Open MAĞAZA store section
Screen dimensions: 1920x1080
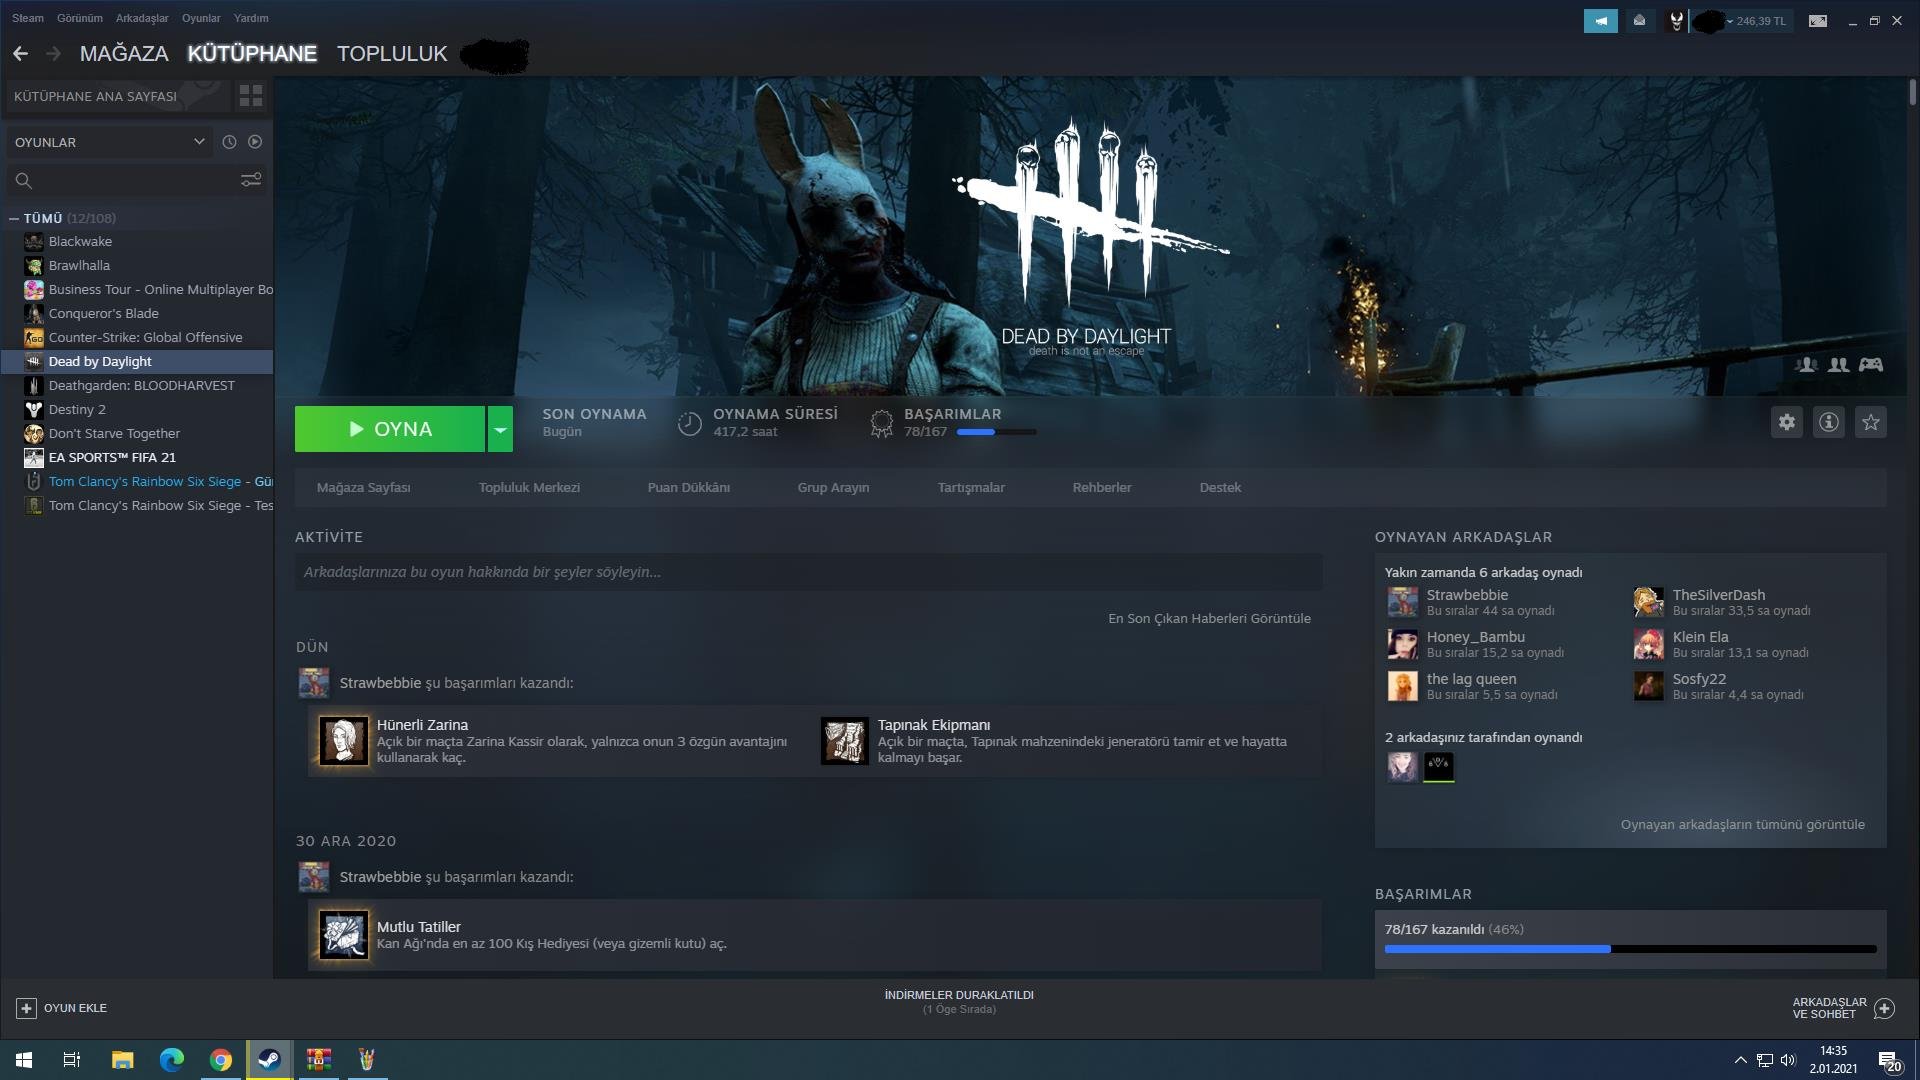tap(124, 53)
